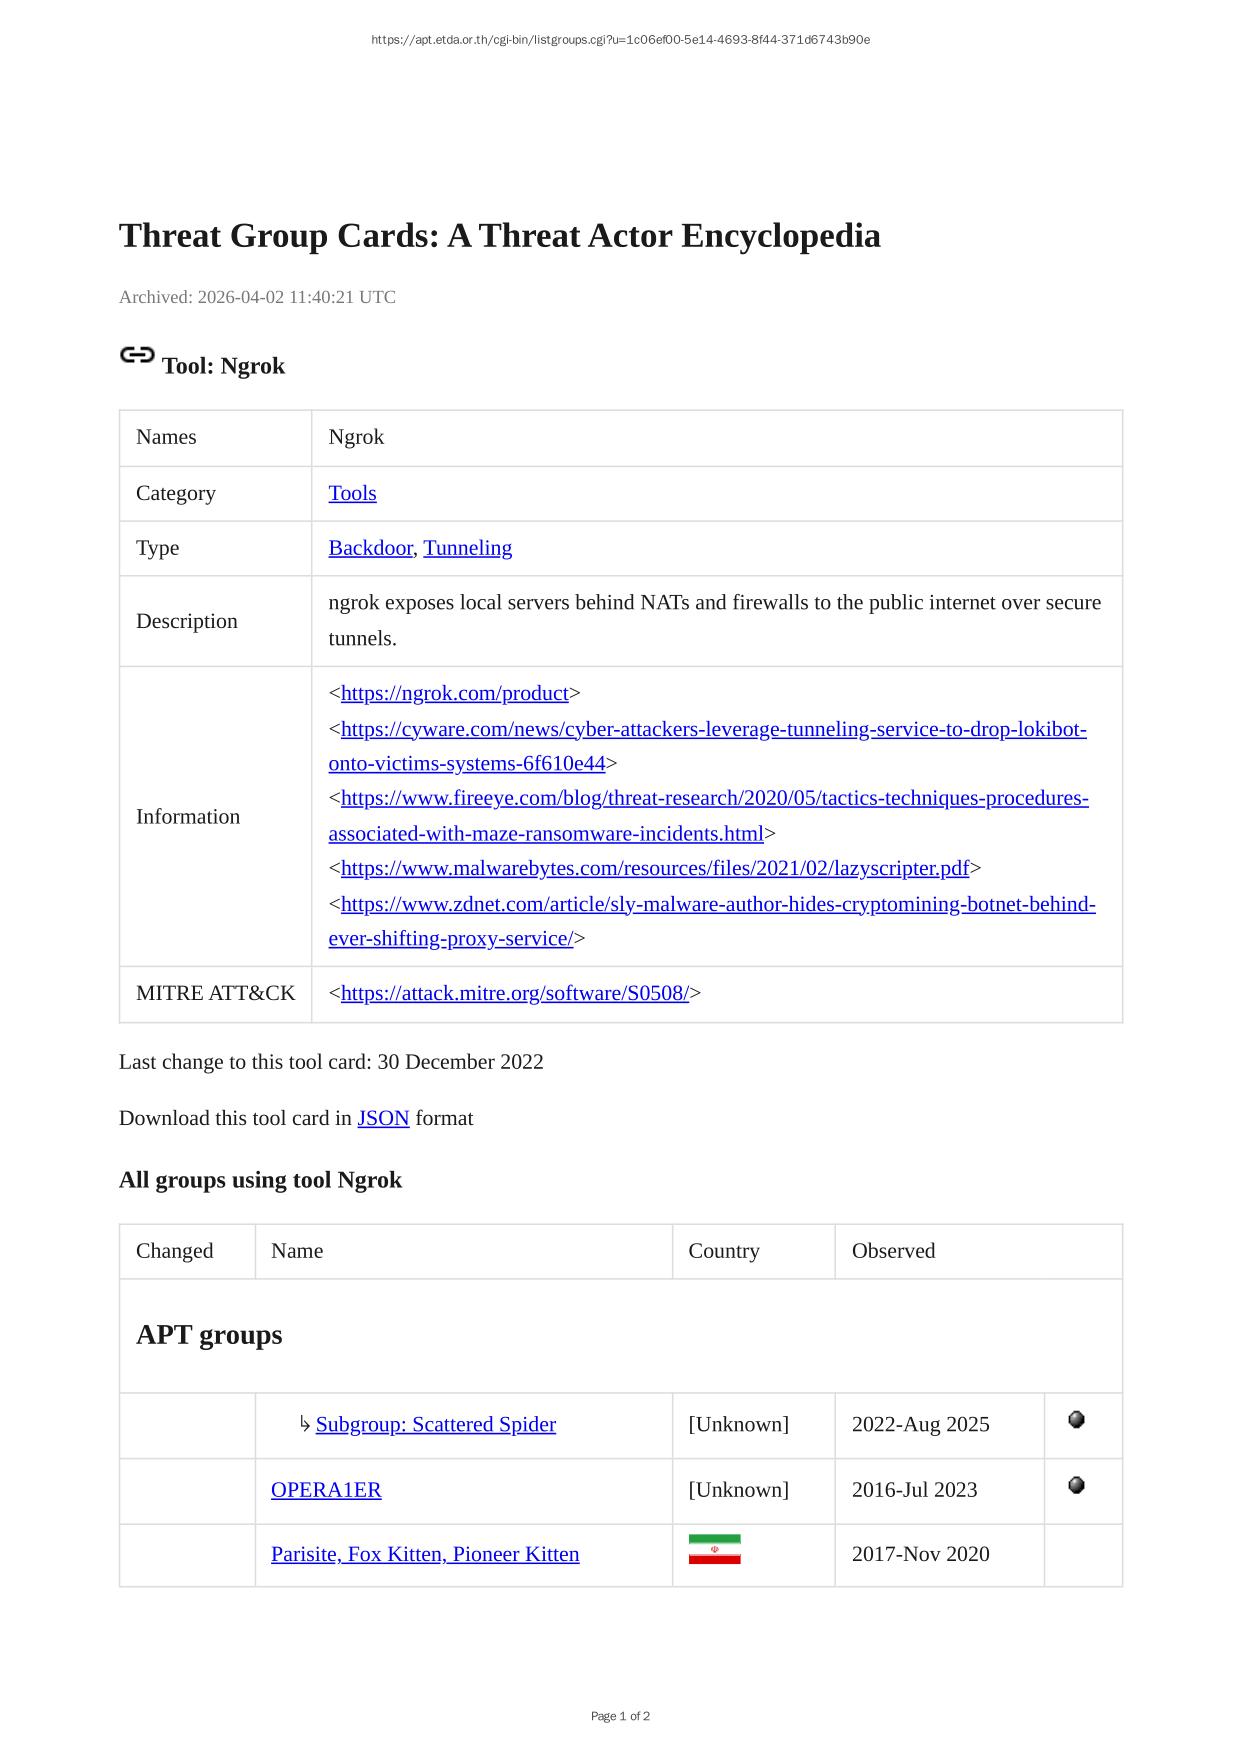Click the Iran flag icon
This screenshot has height=1756, width=1242.
click(714, 1549)
